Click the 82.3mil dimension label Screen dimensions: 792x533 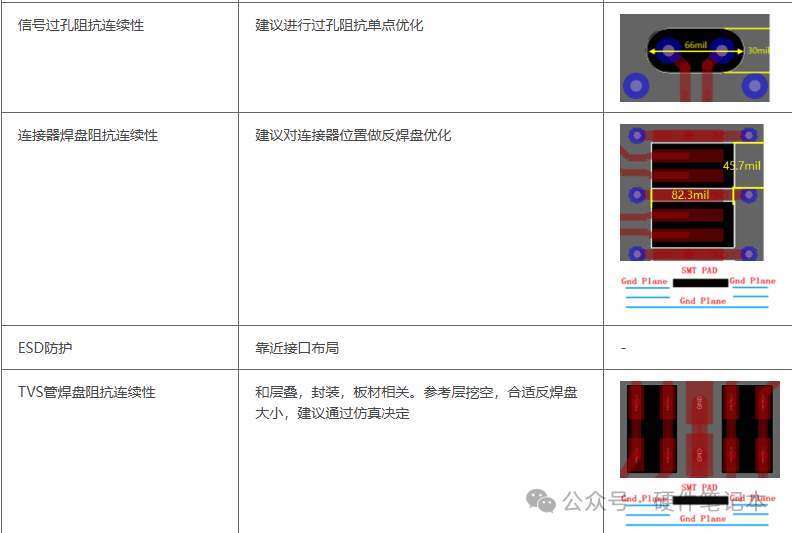click(690, 195)
